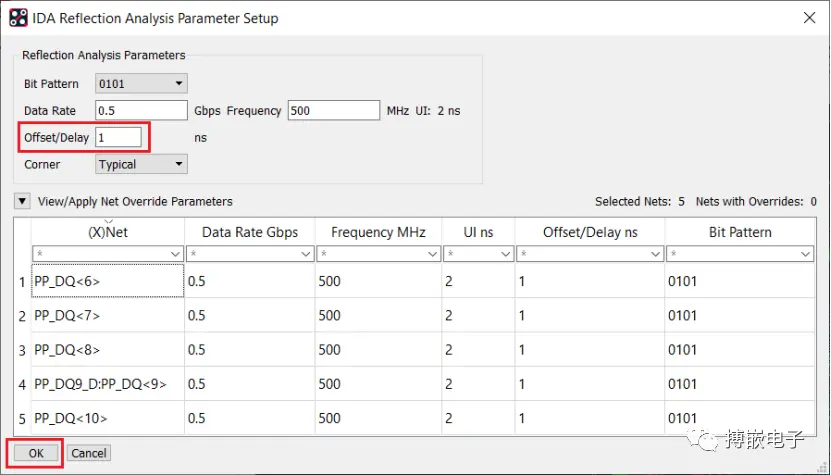Select the PP_DQ<6> net row
The width and height of the screenshot is (831, 475).
108,281
